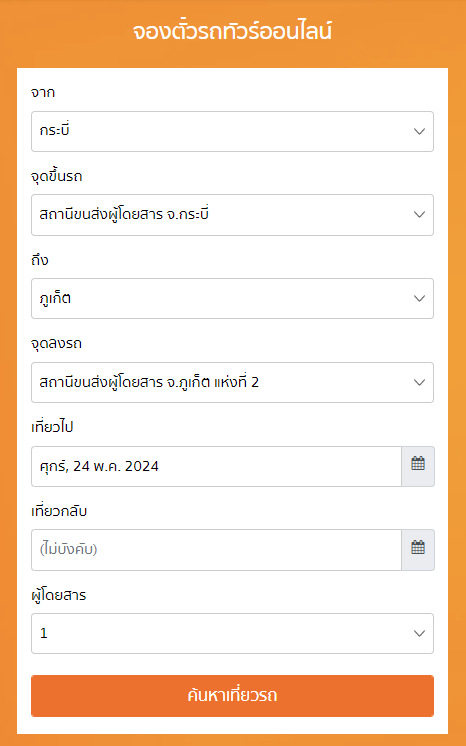Screen dimensions: 466x746
Task: Open the calendar icon beside เที่ยวกลับ field
Action: (418, 550)
